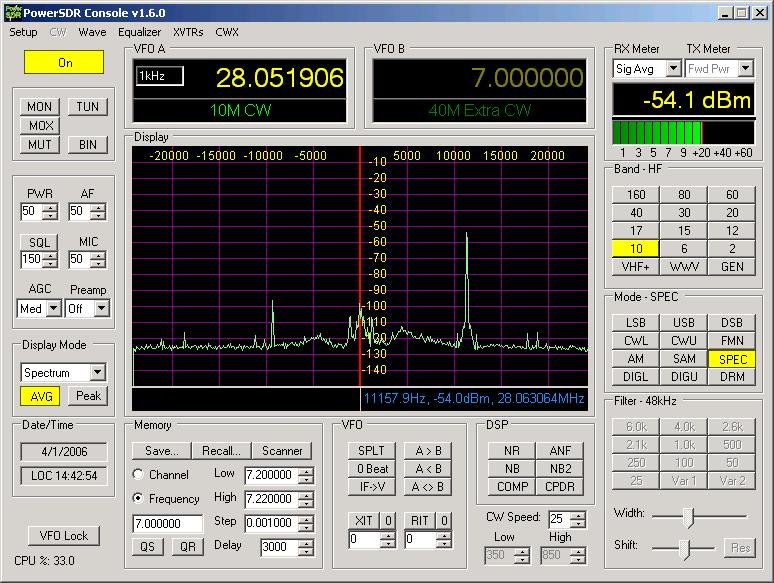Select LSB mode
This screenshot has height=583, width=774.
point(635,323)
